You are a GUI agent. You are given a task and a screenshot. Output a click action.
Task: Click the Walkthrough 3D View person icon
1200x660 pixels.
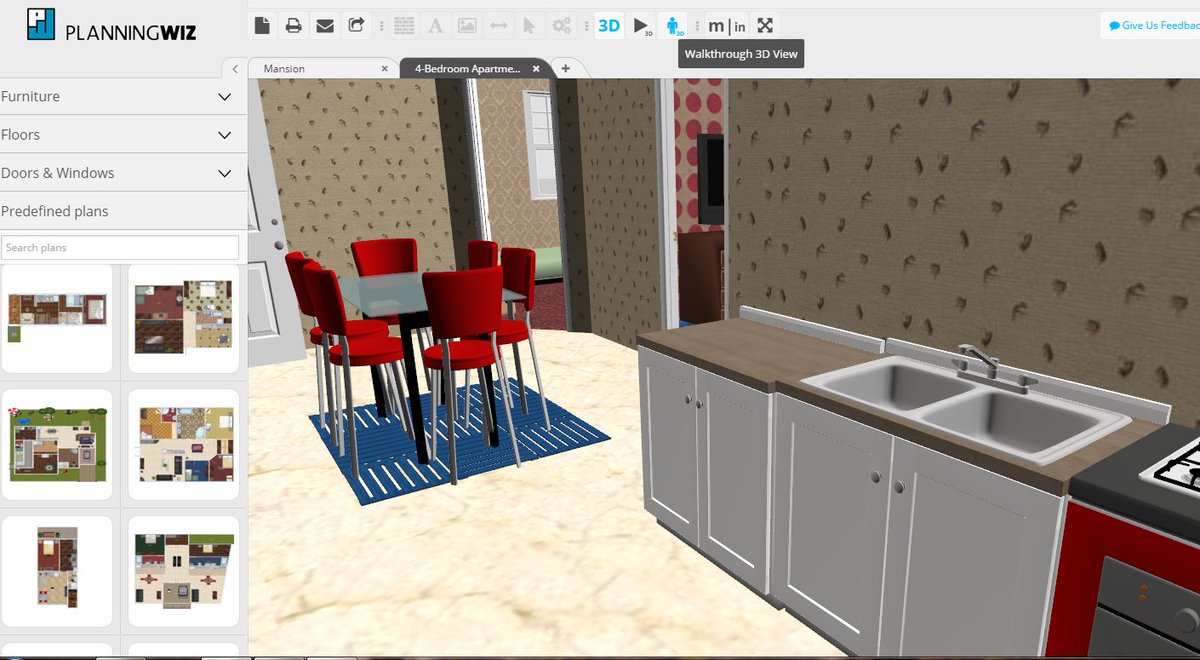point(673,26)
